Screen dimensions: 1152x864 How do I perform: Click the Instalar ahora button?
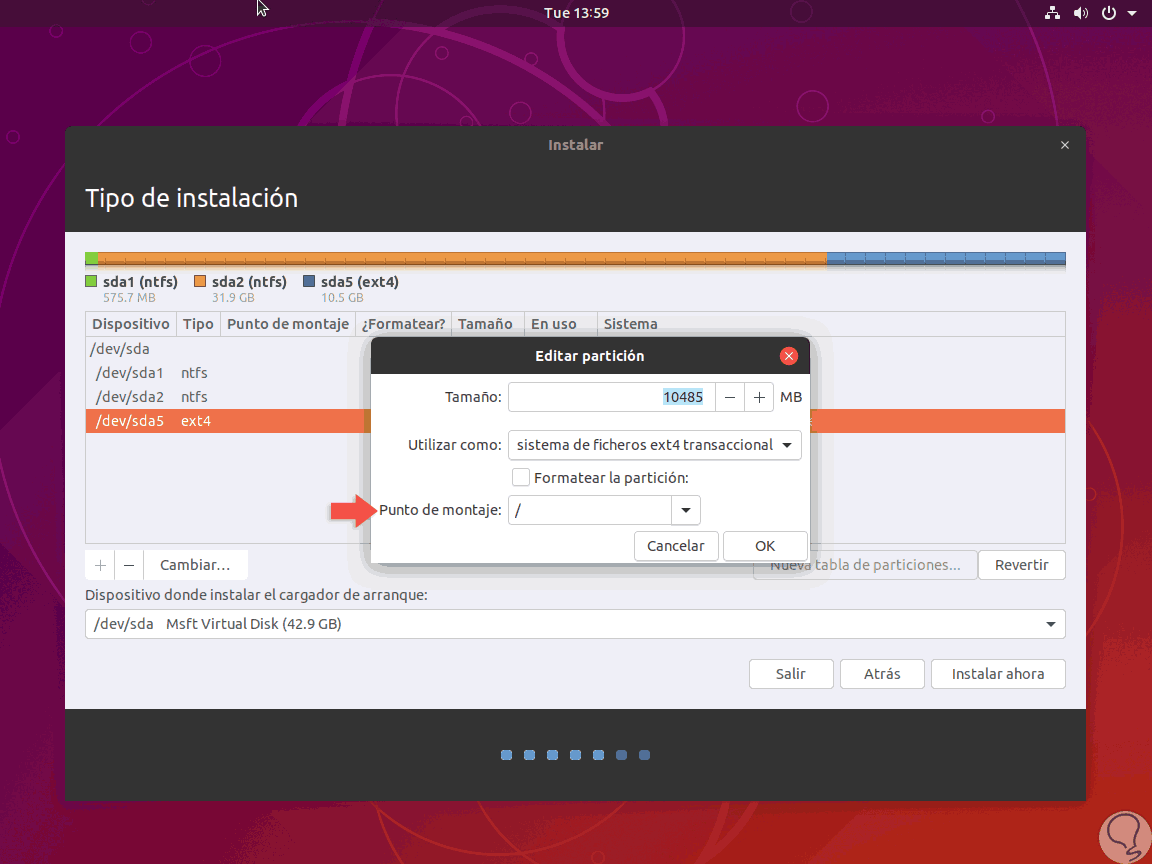click(x=998, y=674)
